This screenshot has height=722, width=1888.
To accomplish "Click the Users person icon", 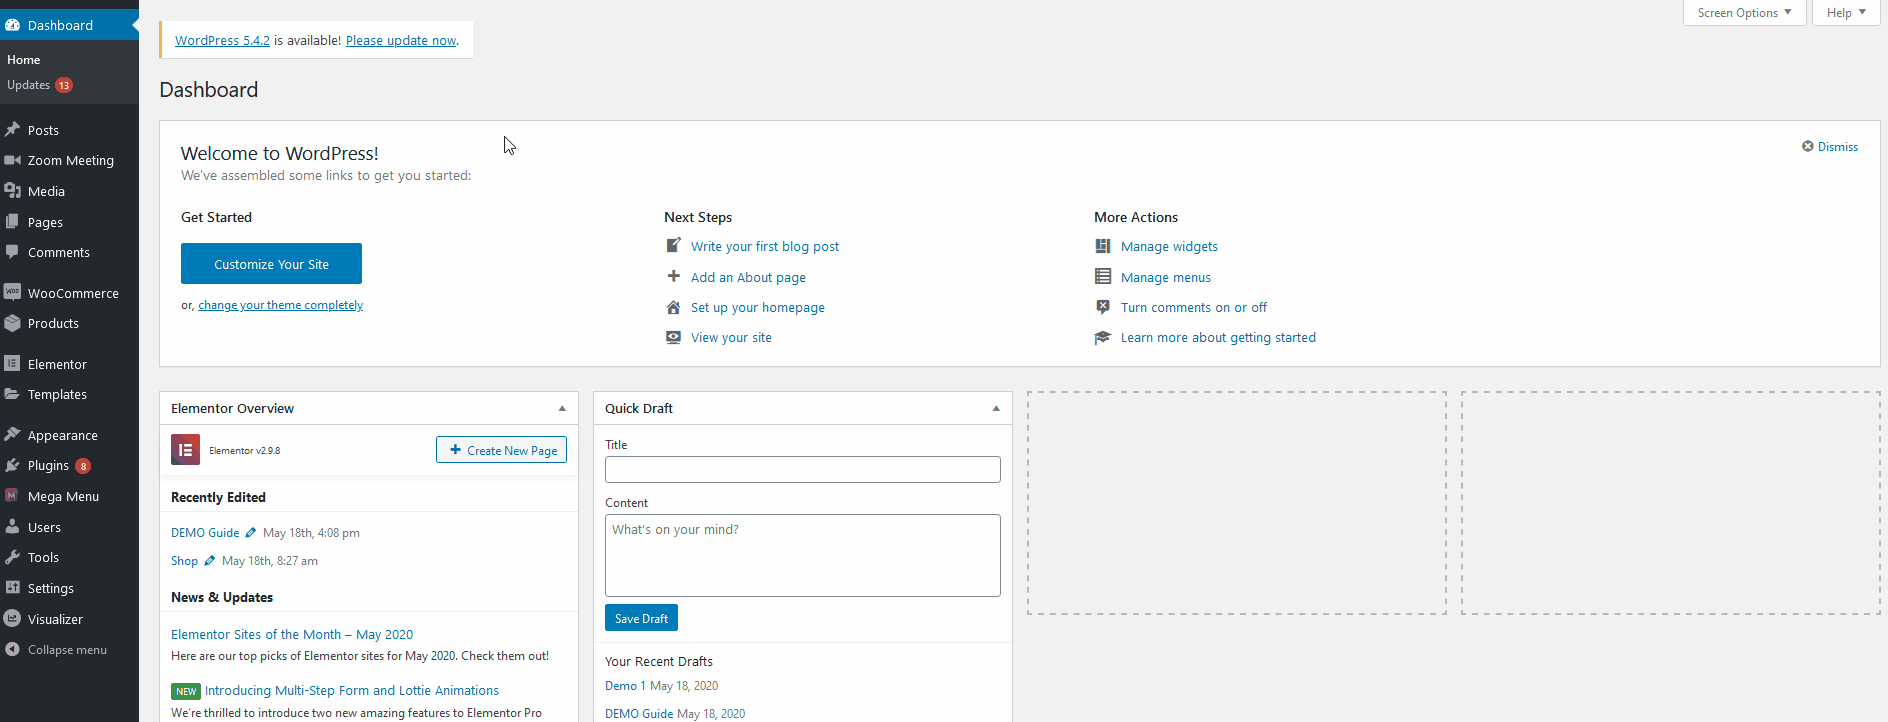I will point(13,527).
